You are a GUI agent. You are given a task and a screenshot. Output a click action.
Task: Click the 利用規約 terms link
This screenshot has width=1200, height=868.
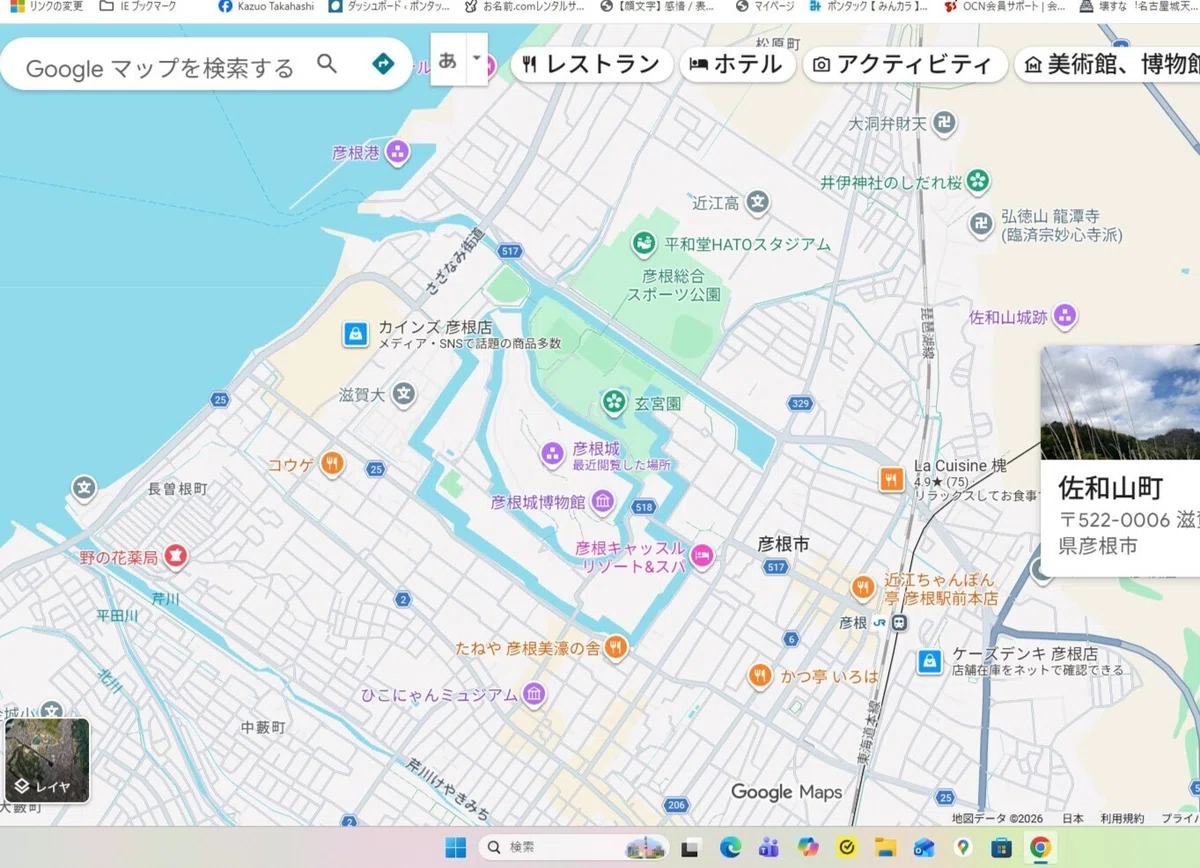point(1122,818)
